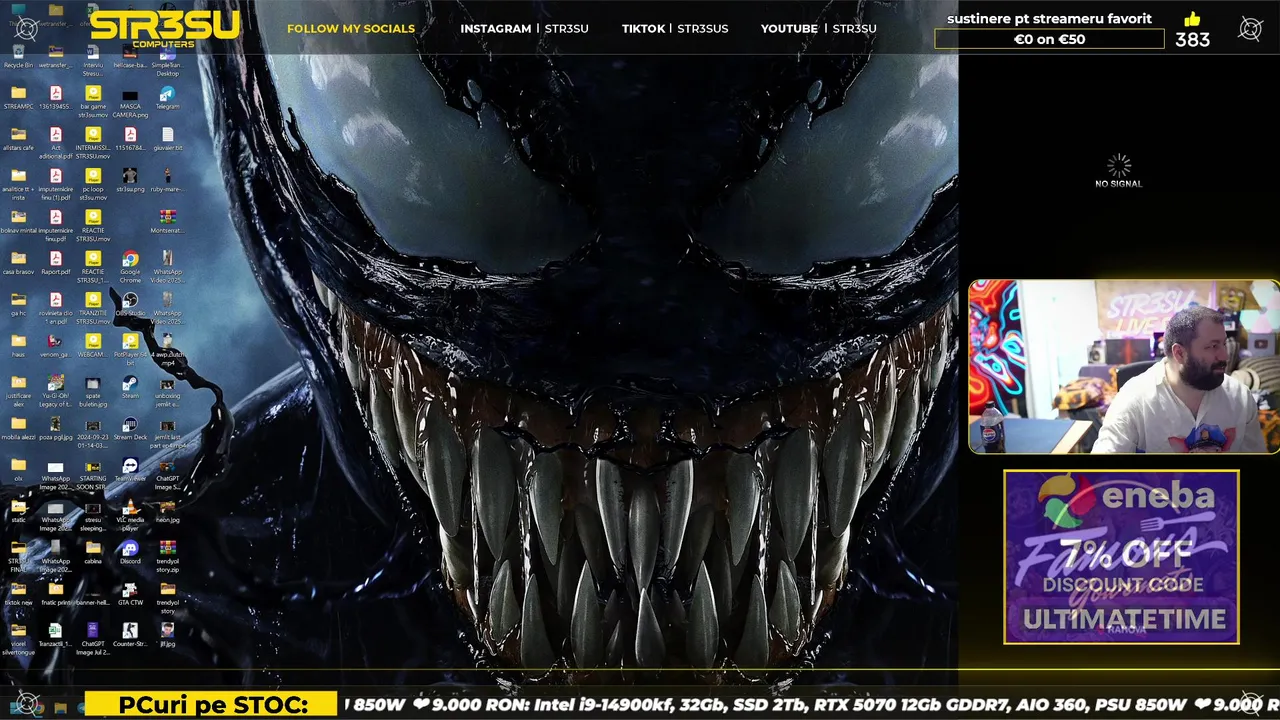Viewport: 1280px width, 720px height.
Task: Select the Interviu Stresu Word document
Action: [x=93, y=61]
